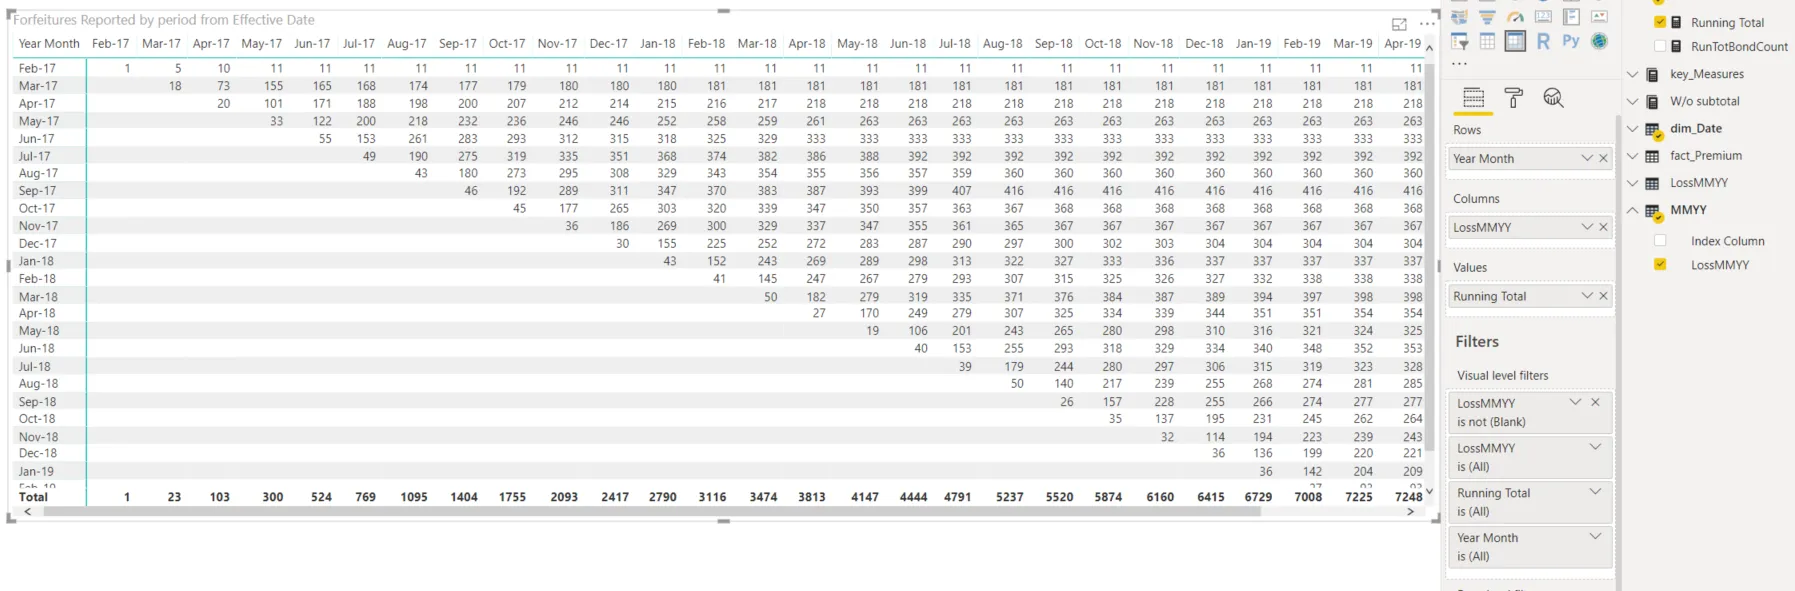Image resolution: width=1795 pixels, height=591 pixels.
Task: Choose the Matrix visualization icon
Action: 1515,41
